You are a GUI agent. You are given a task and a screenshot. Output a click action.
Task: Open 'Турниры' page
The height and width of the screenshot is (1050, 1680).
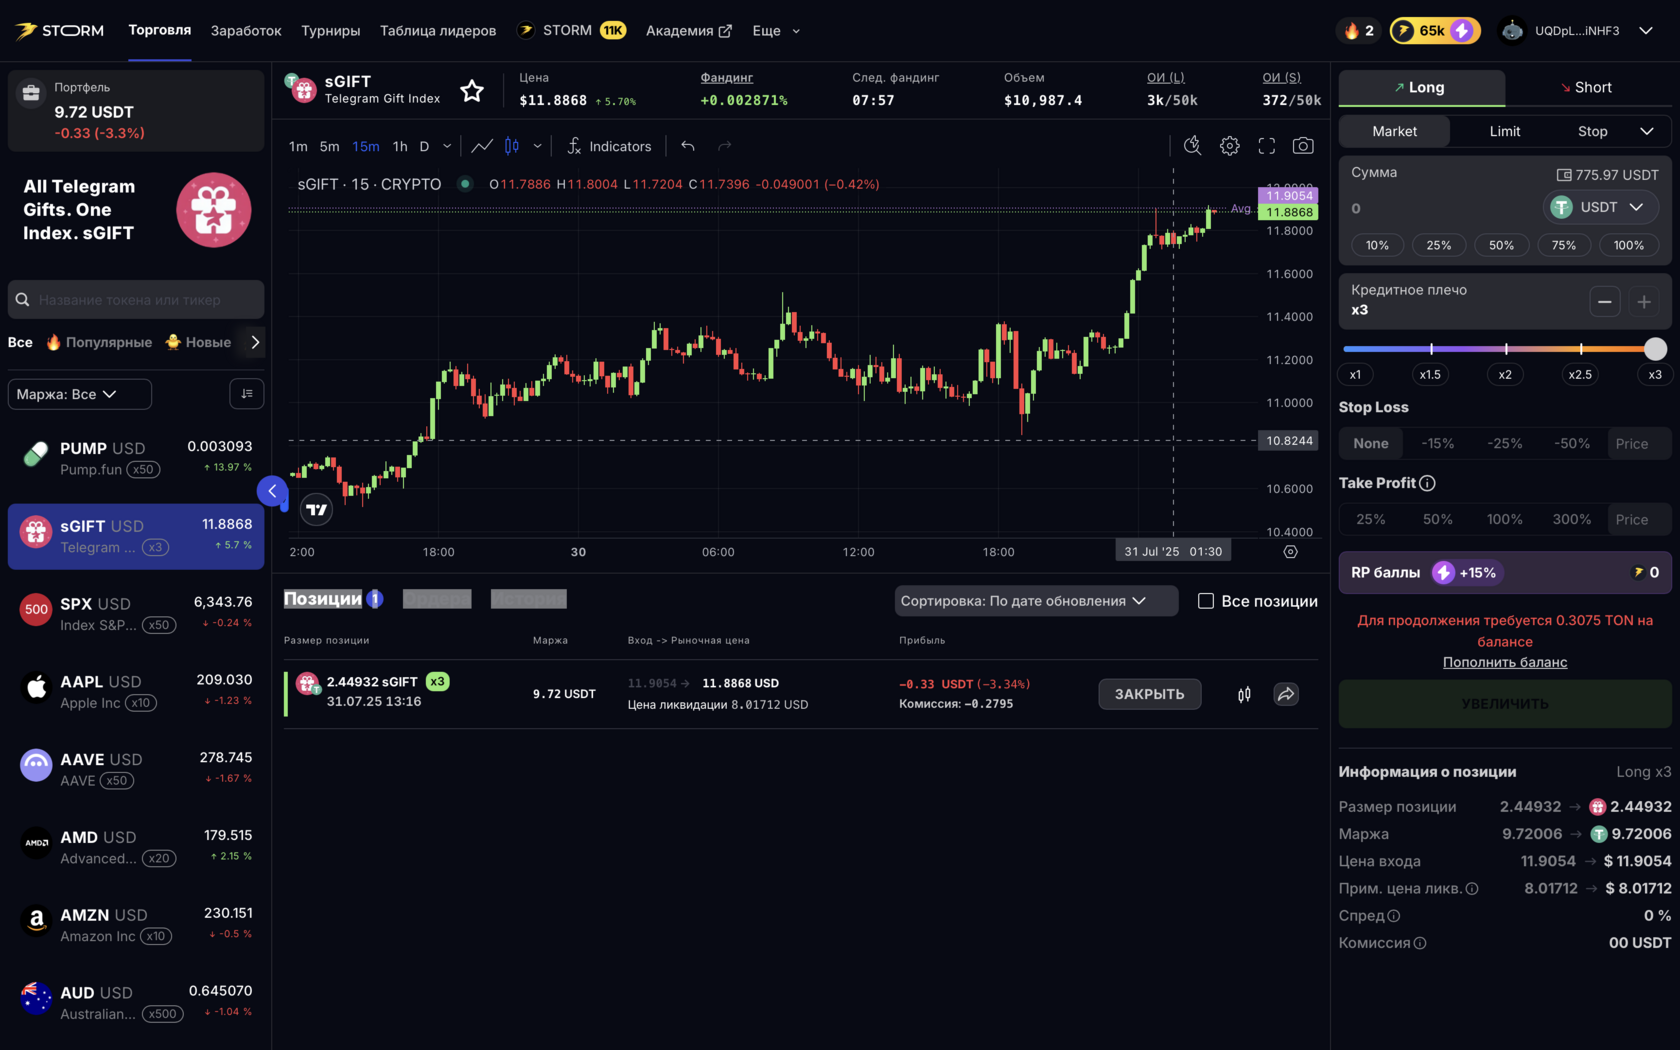coord(331,31)
